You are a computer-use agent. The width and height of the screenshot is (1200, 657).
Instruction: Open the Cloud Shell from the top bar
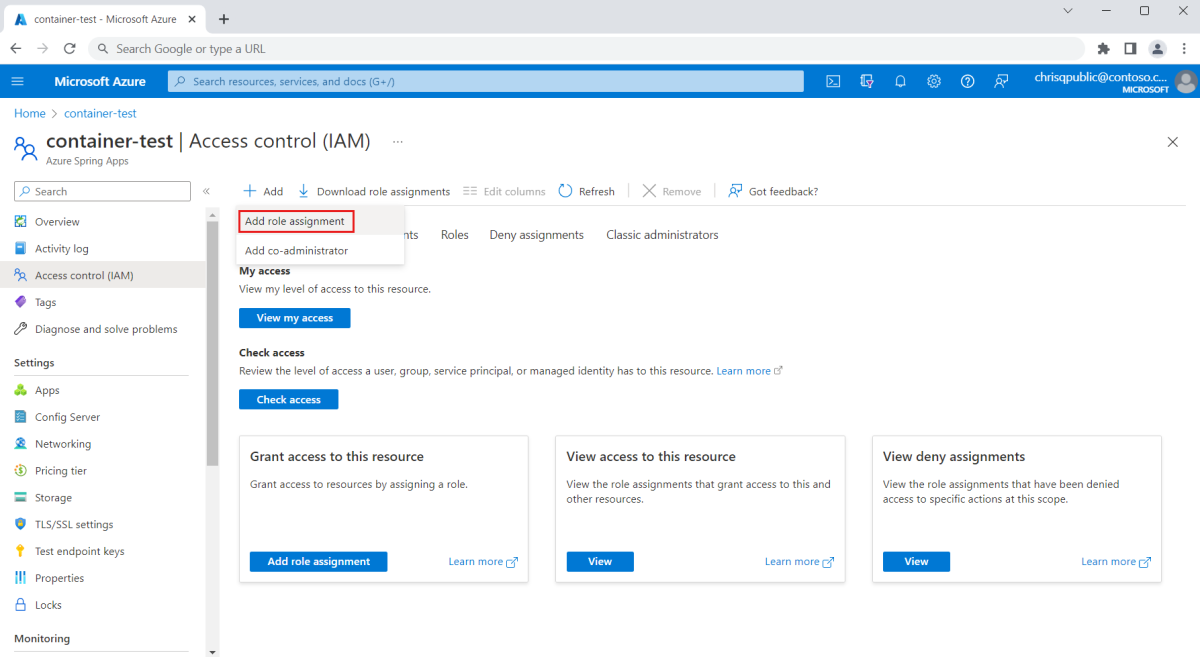tap(833, 81)
